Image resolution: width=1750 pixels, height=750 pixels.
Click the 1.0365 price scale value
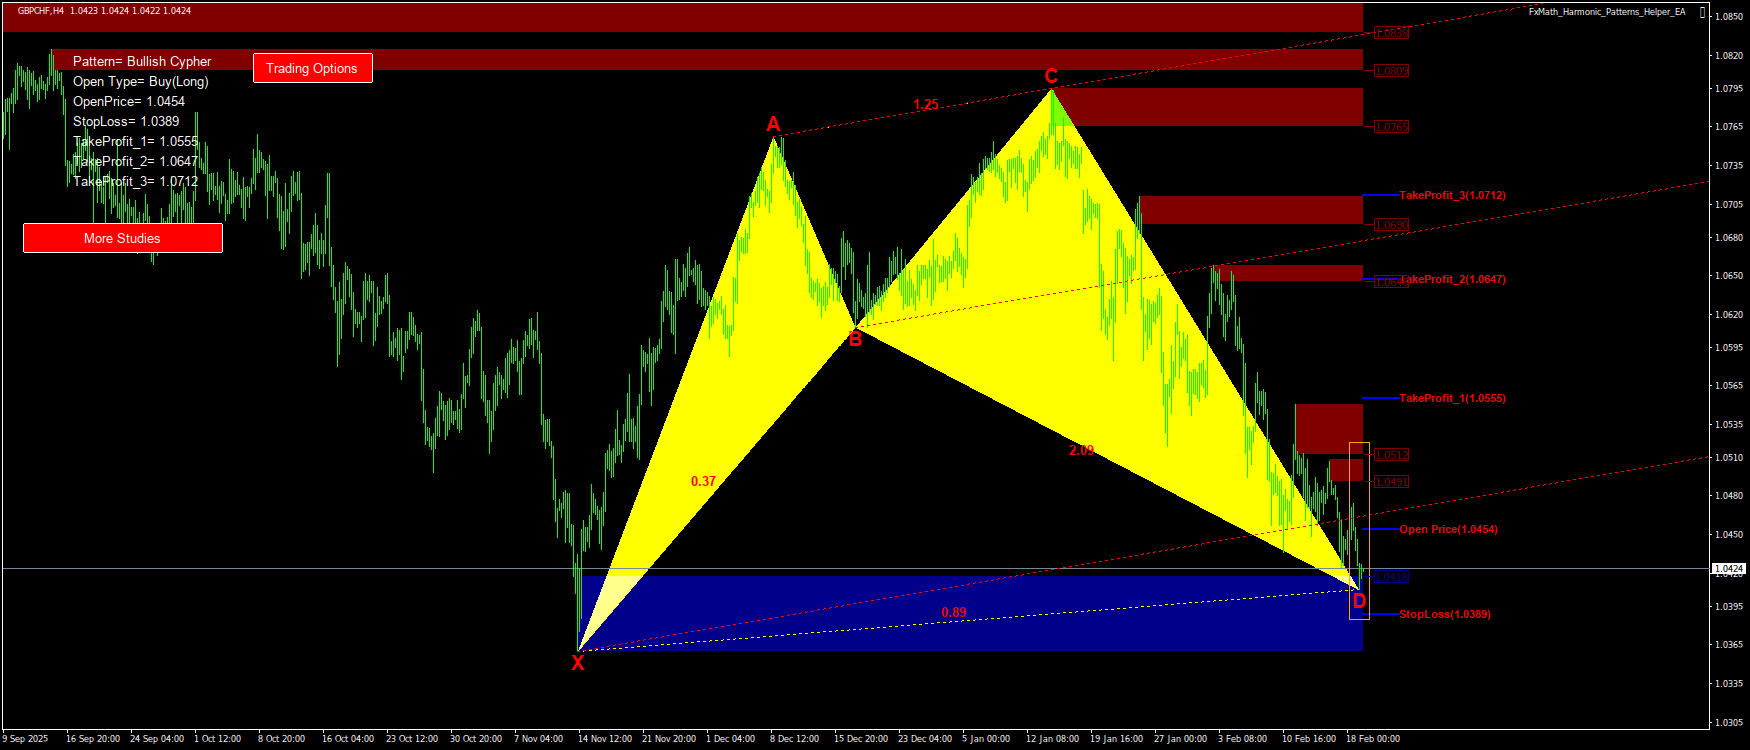pos(1730,645)
